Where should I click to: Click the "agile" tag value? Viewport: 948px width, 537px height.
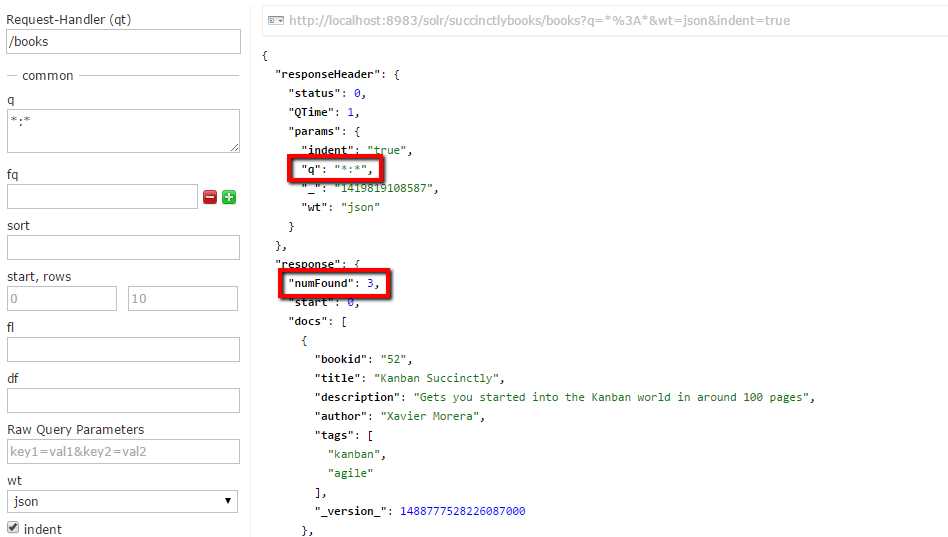[x=350, y=473]
